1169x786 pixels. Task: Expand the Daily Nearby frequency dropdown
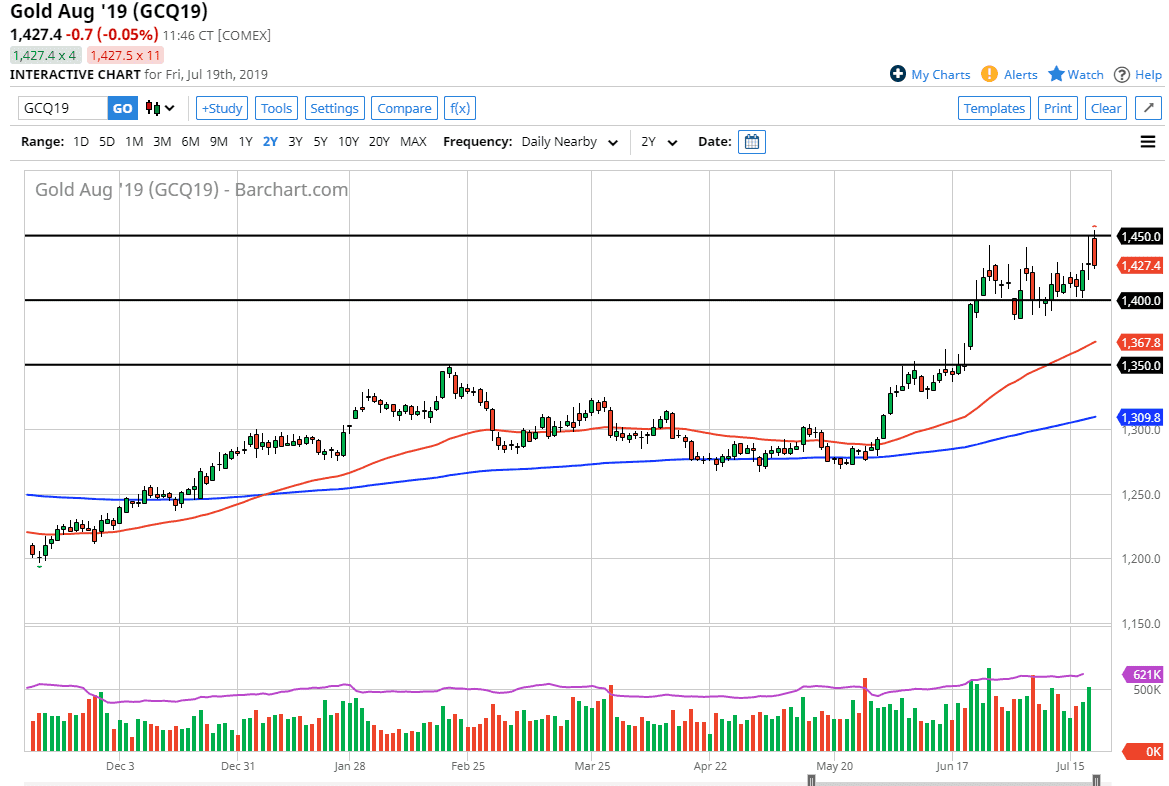[569, 142]
